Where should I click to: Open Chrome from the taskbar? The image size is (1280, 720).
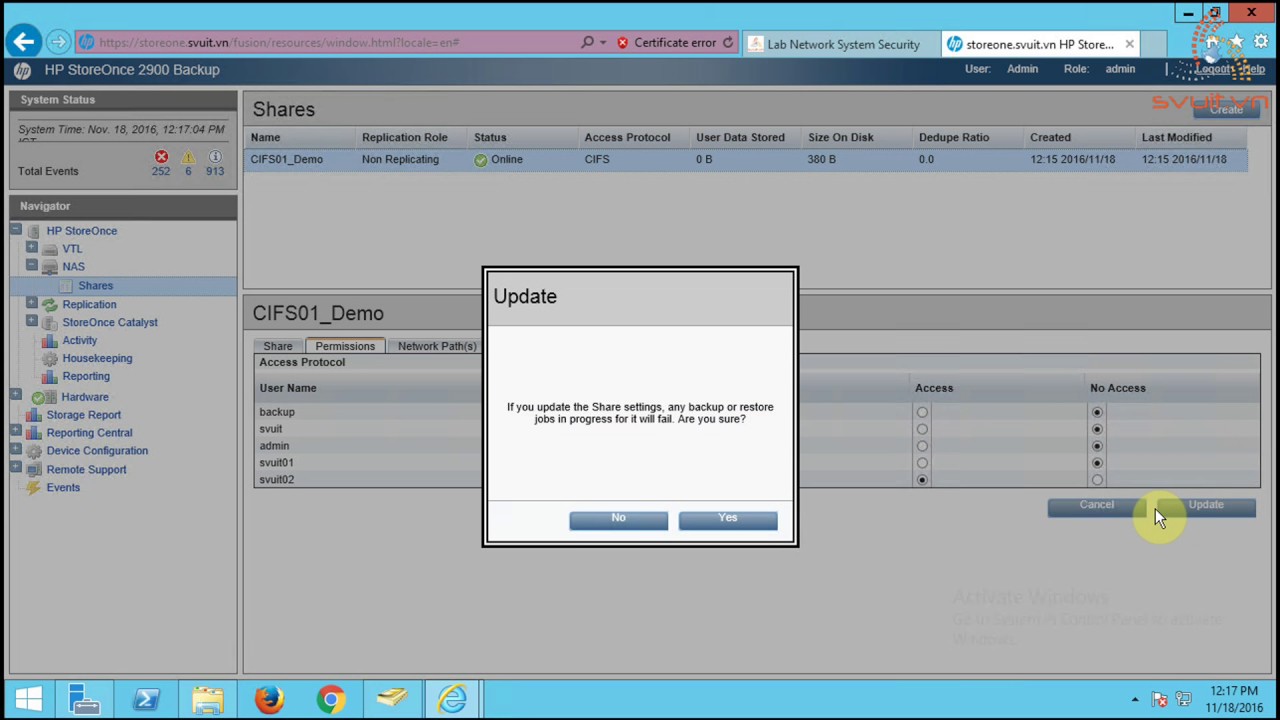click(x=330, y=699)
